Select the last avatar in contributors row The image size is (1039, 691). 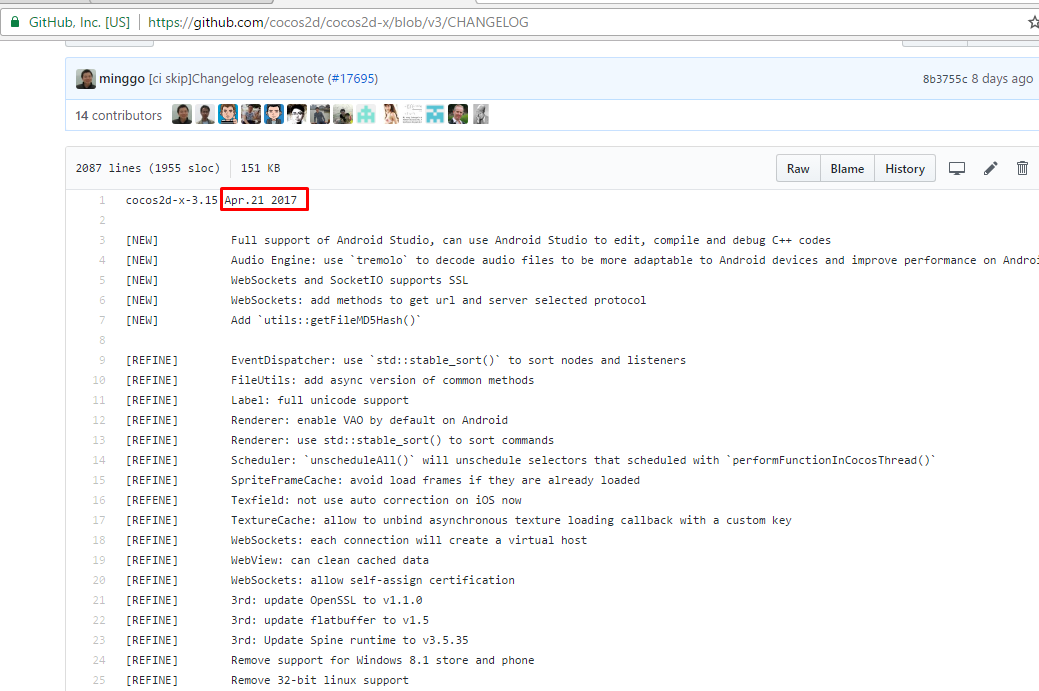pos(481,115)
